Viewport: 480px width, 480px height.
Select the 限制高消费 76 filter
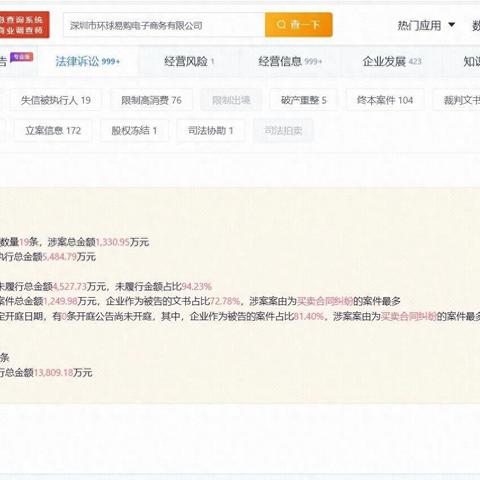coord(151,100)
